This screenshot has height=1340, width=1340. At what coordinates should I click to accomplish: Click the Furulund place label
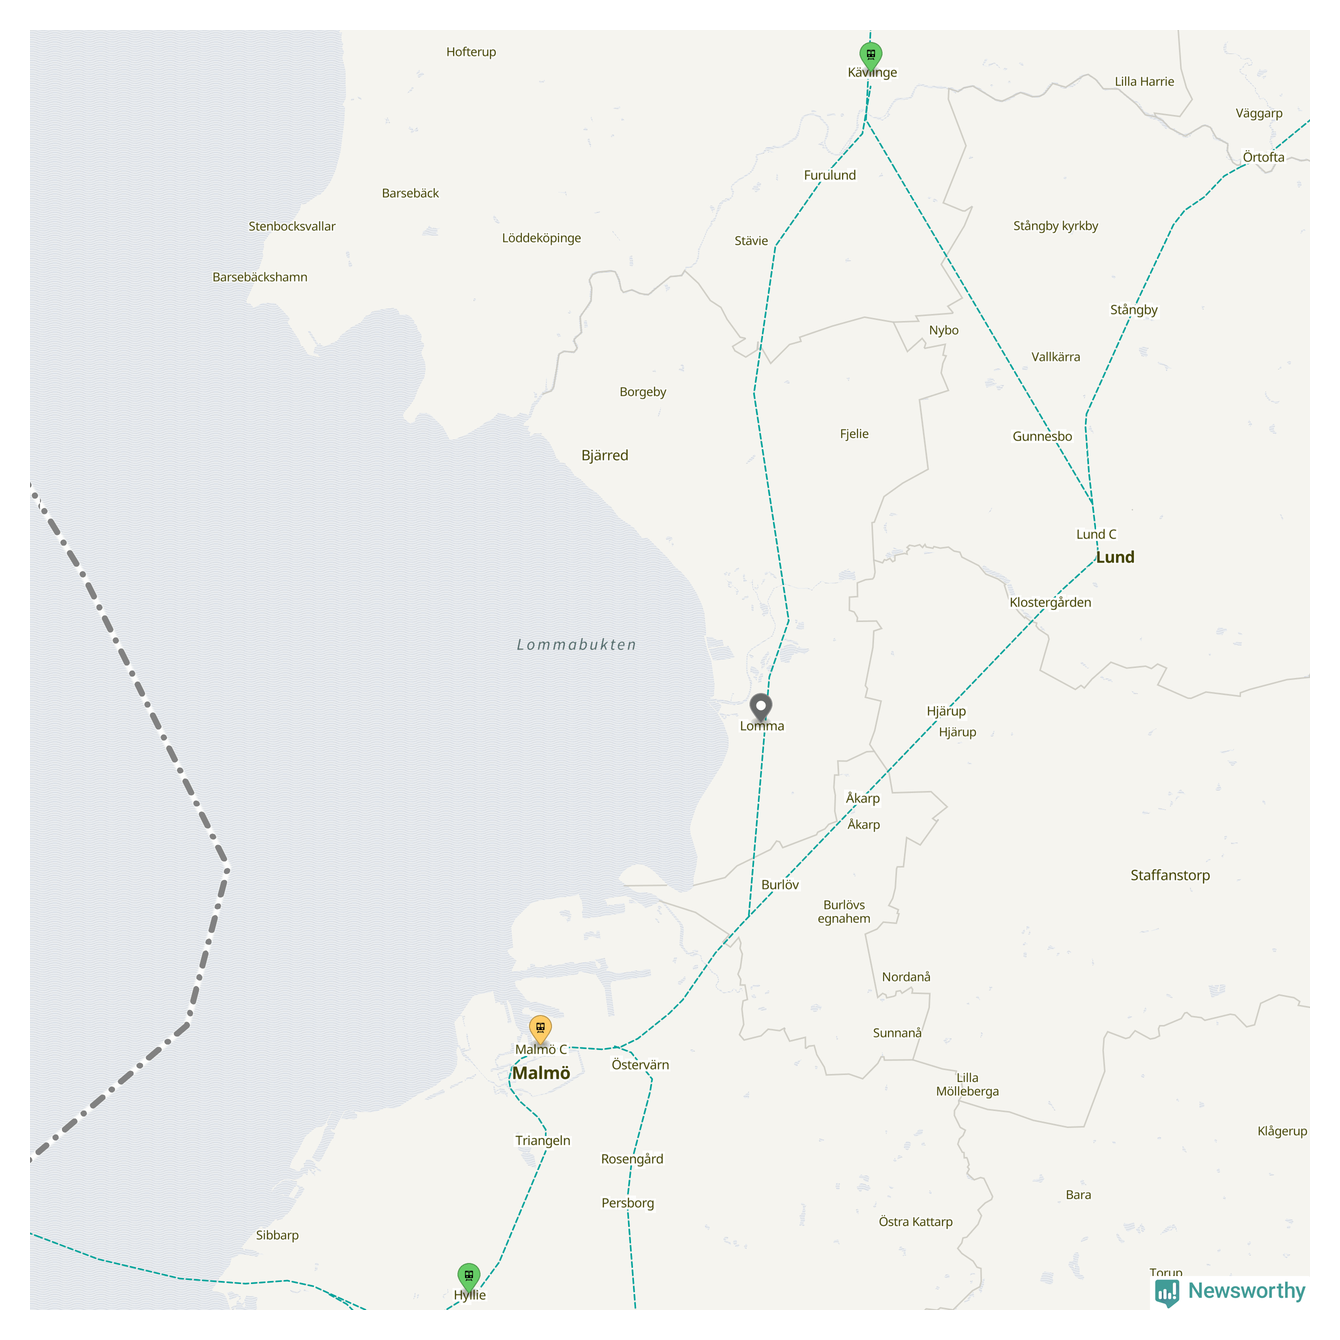tap(830, 175)
